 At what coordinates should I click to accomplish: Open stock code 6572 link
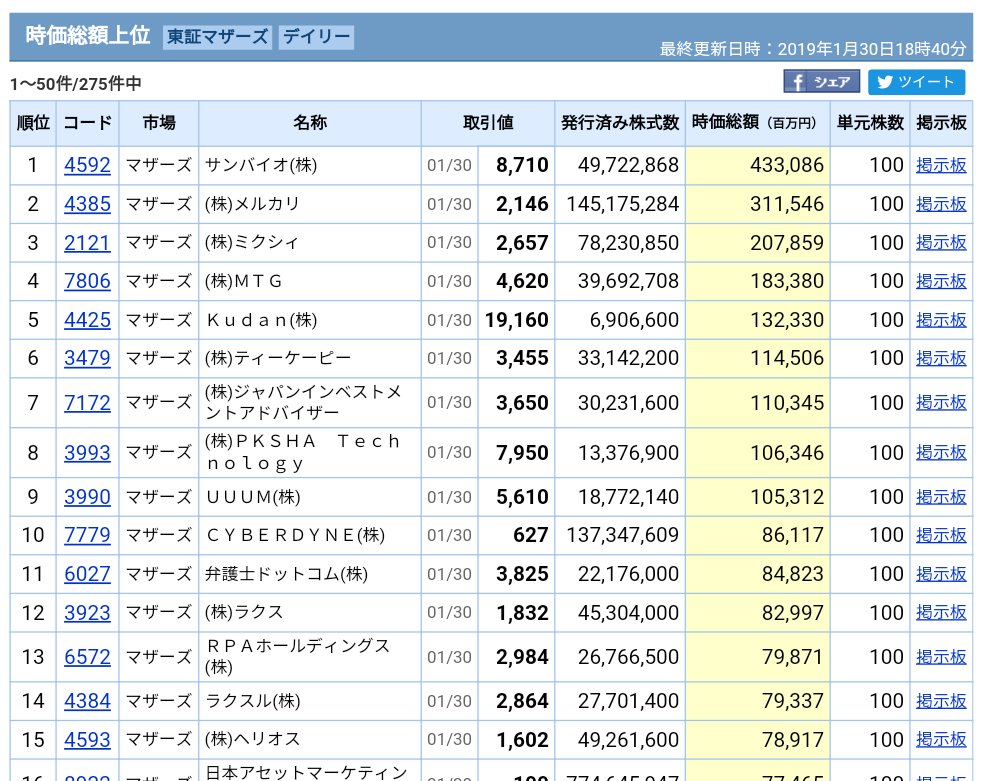point(87,657)
